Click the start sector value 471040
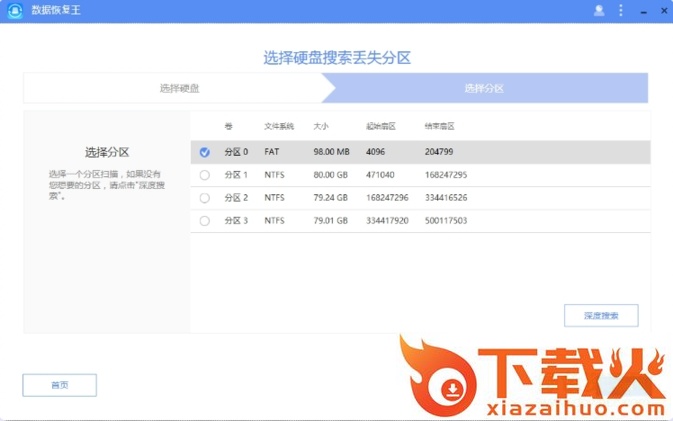Screen dimensions: 673x421 click(380, 175)
